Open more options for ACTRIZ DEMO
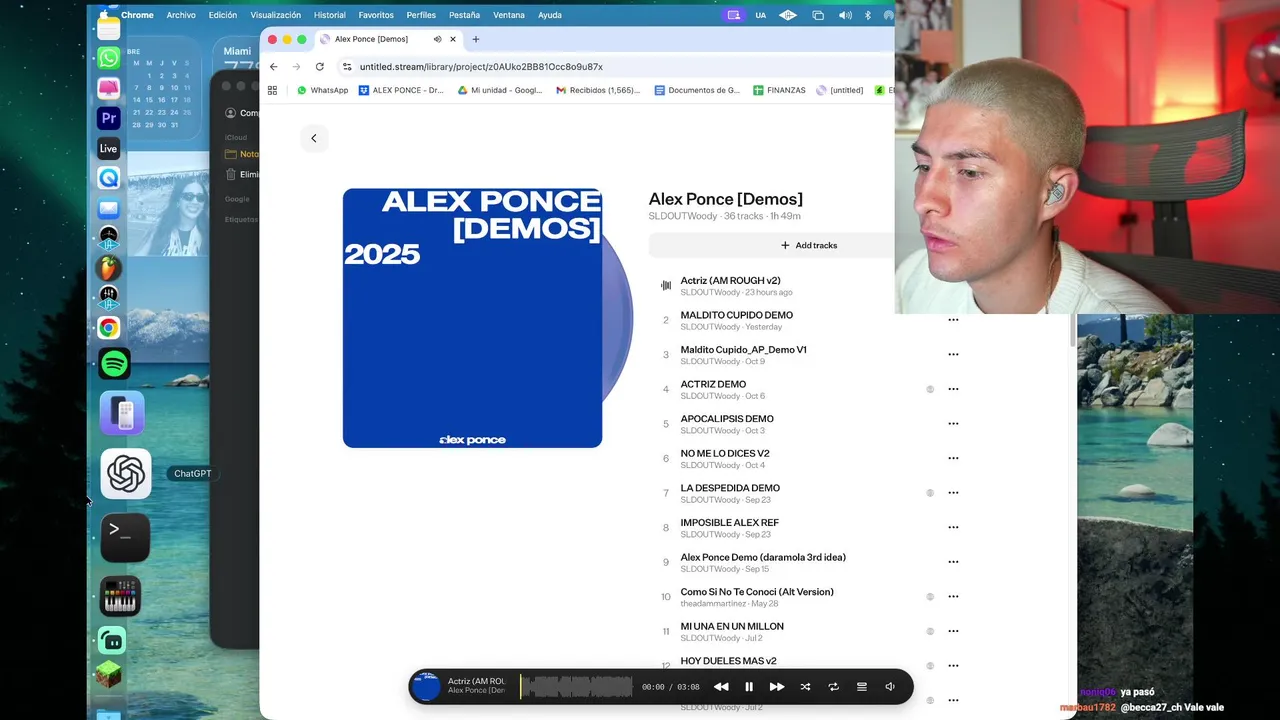 pos(953,389)
